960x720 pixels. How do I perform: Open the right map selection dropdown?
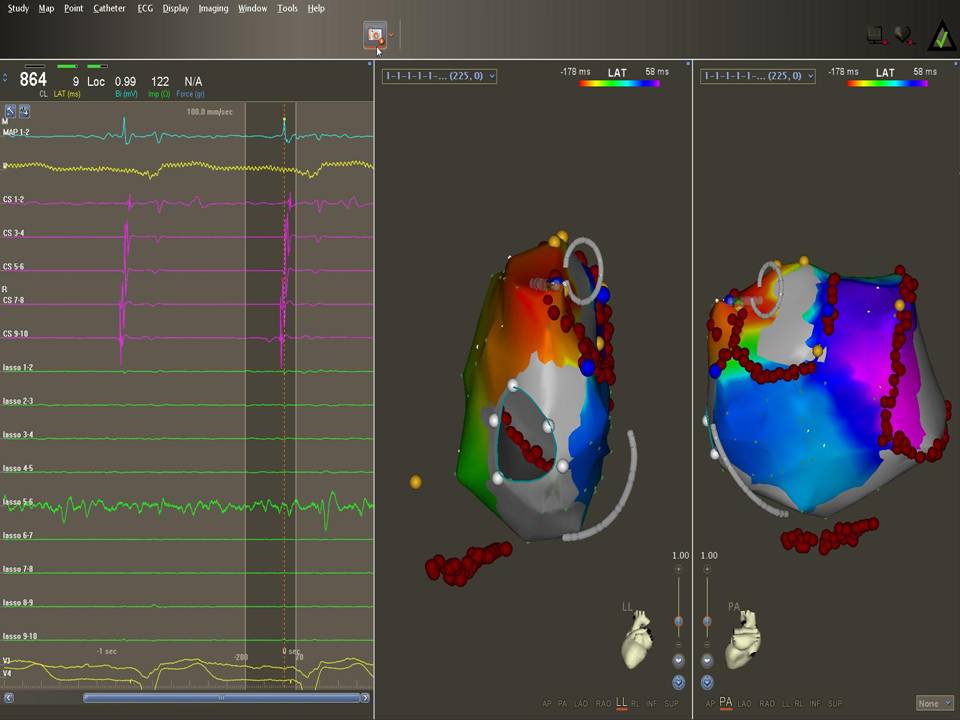757,75
